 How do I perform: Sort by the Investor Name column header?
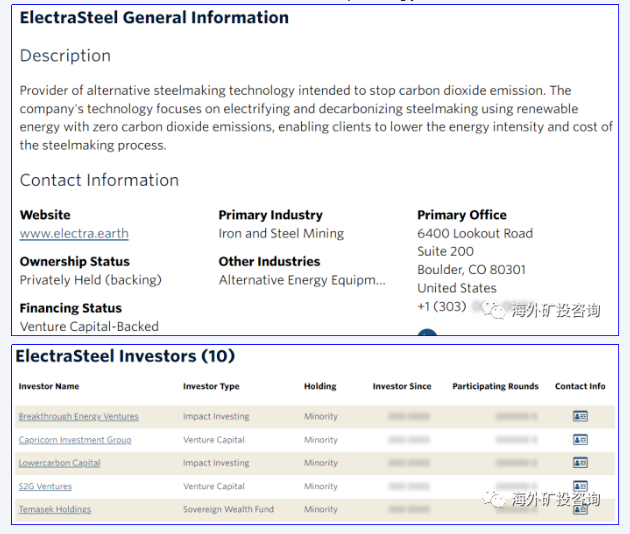(48, 386)
